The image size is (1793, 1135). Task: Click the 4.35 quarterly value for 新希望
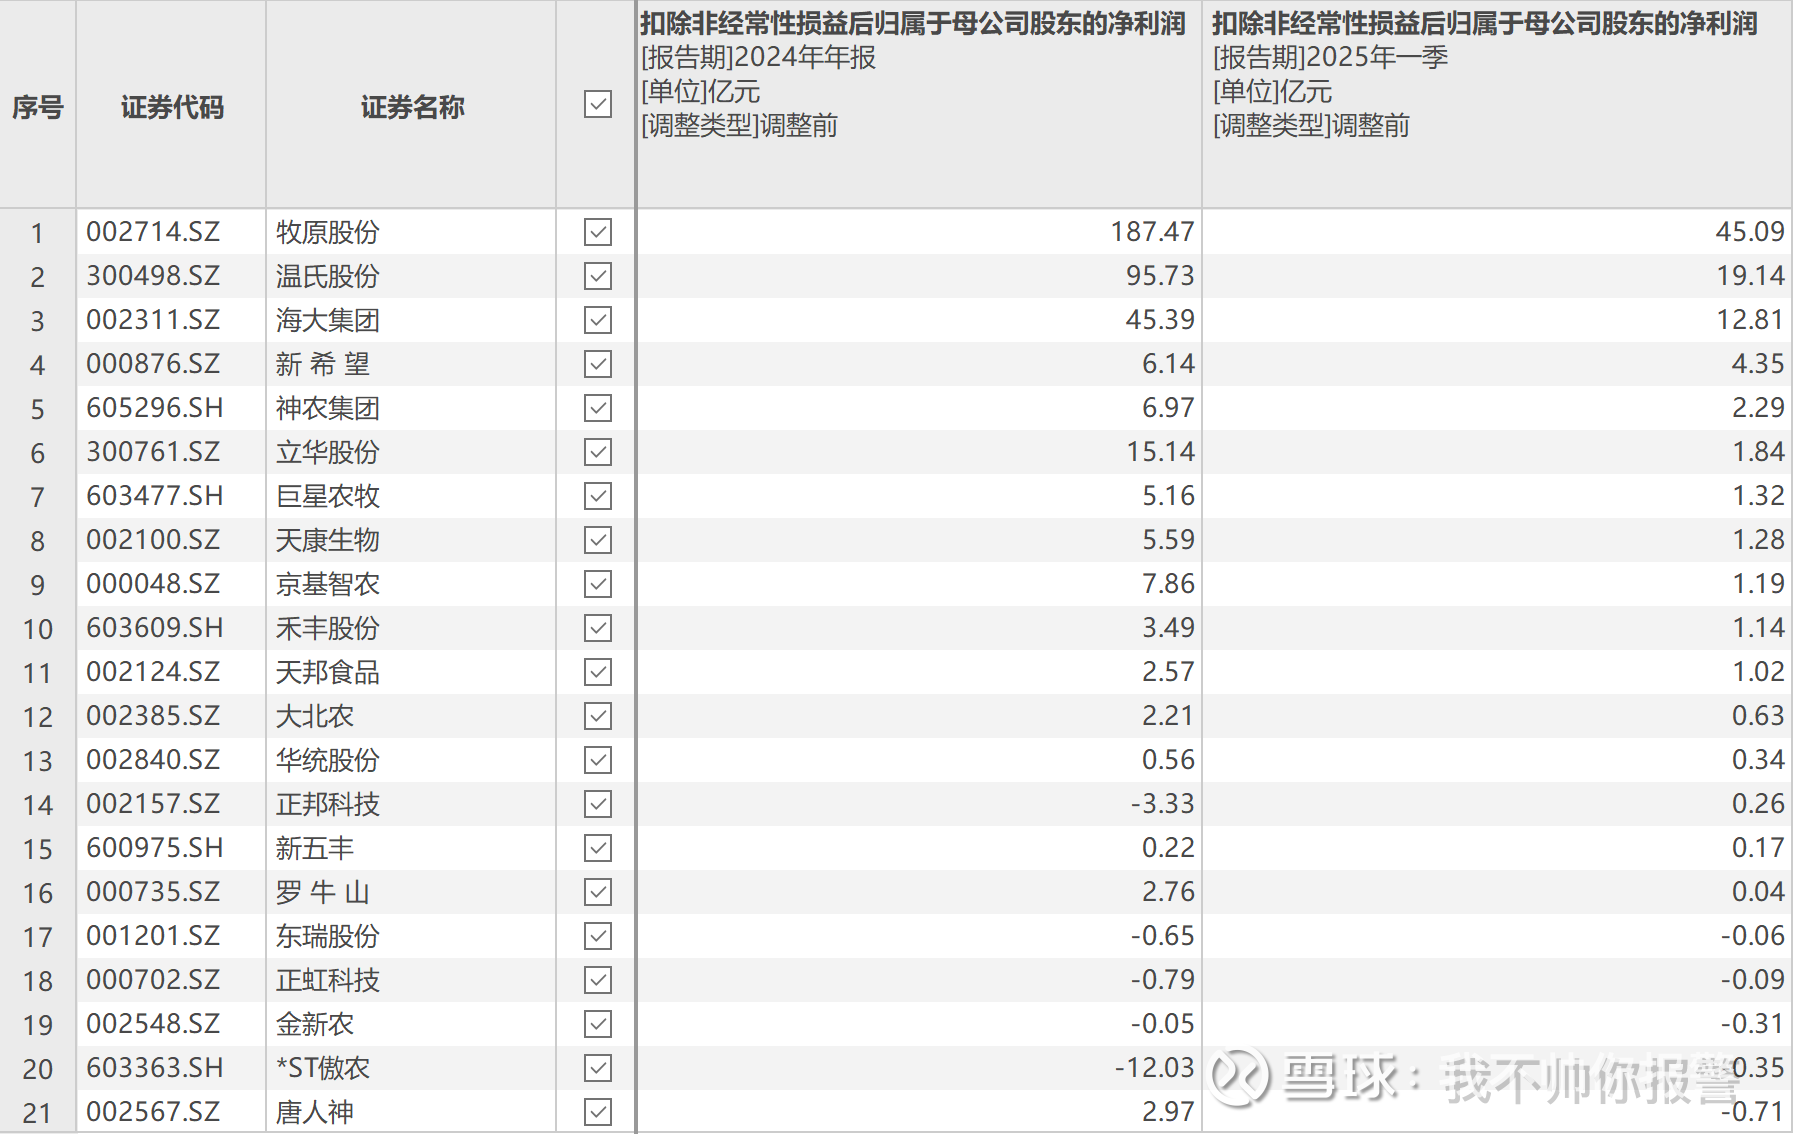click(1758, 364)
